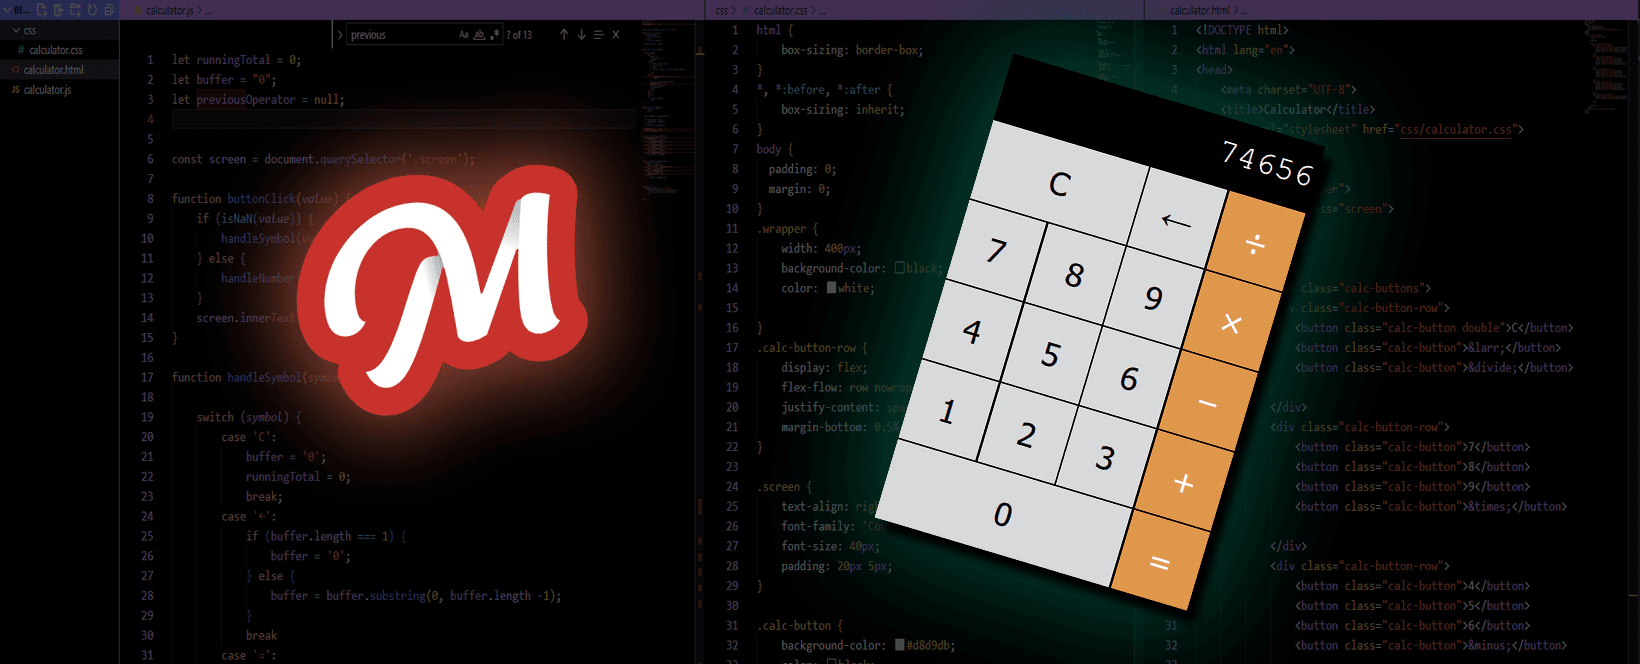Viewport: 1640px width, 664px height.
Task: Click calculator digit 4
Action: coord(972,331)
